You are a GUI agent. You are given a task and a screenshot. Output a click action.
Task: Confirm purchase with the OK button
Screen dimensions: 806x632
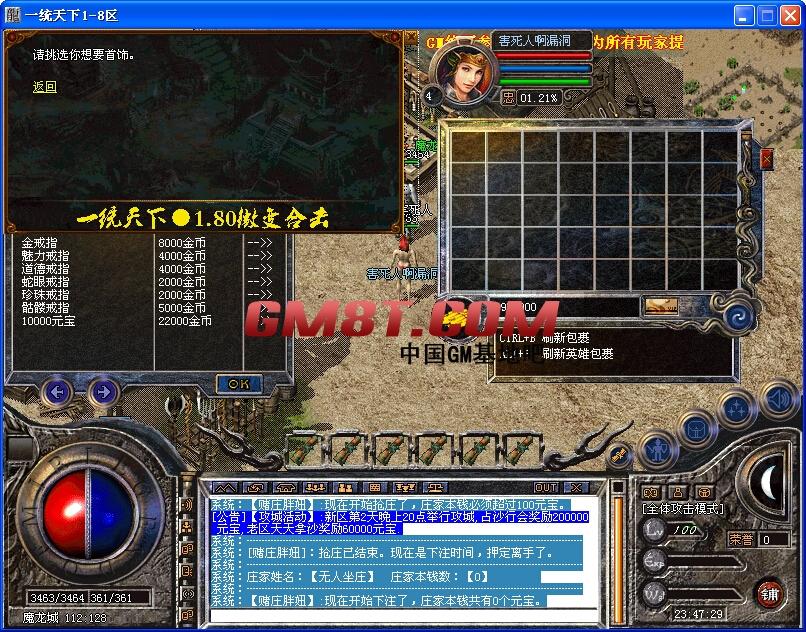[239, 384]
